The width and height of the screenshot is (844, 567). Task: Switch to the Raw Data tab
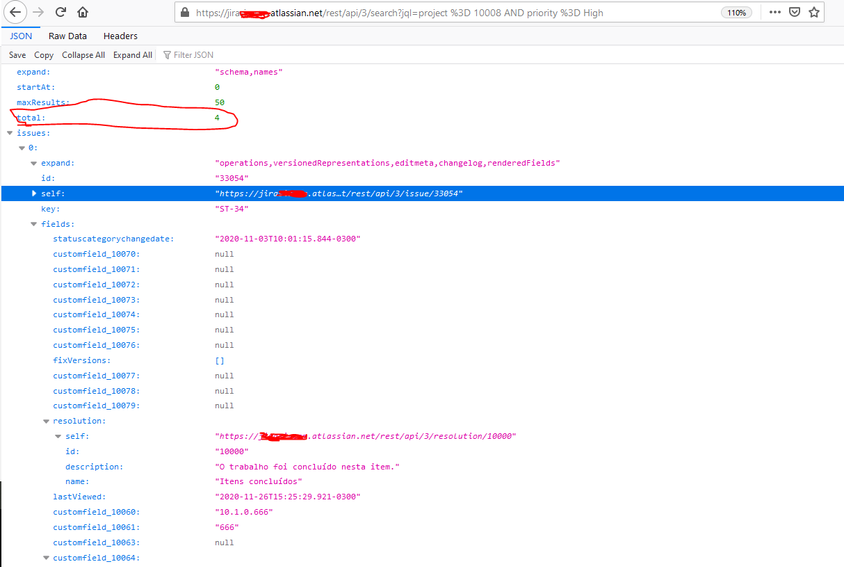67,36
